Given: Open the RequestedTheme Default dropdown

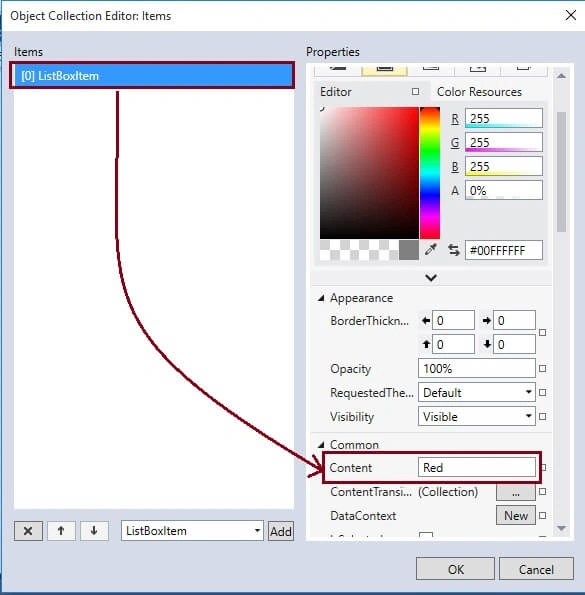Looking at the screenshot, I should pos(477,392).
